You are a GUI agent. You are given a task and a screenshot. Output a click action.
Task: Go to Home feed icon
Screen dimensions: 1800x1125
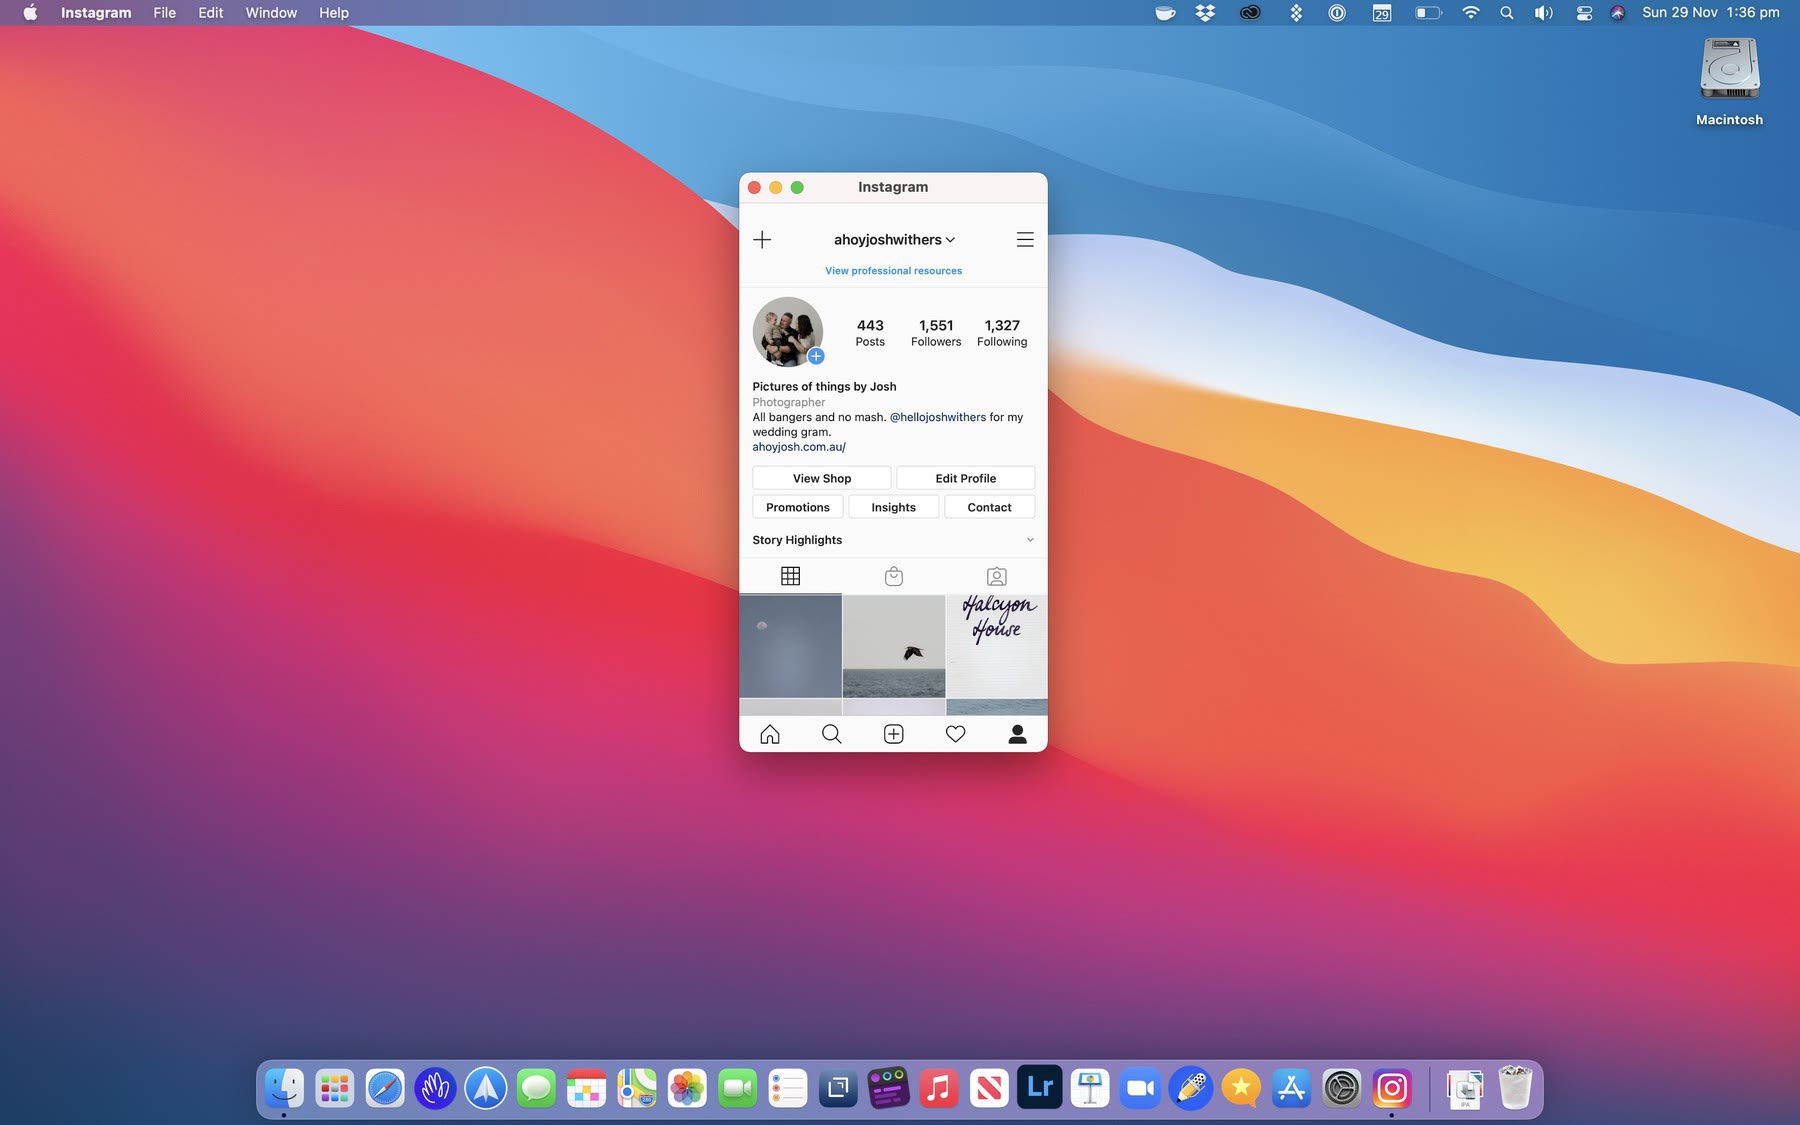[x=769, y=734]
